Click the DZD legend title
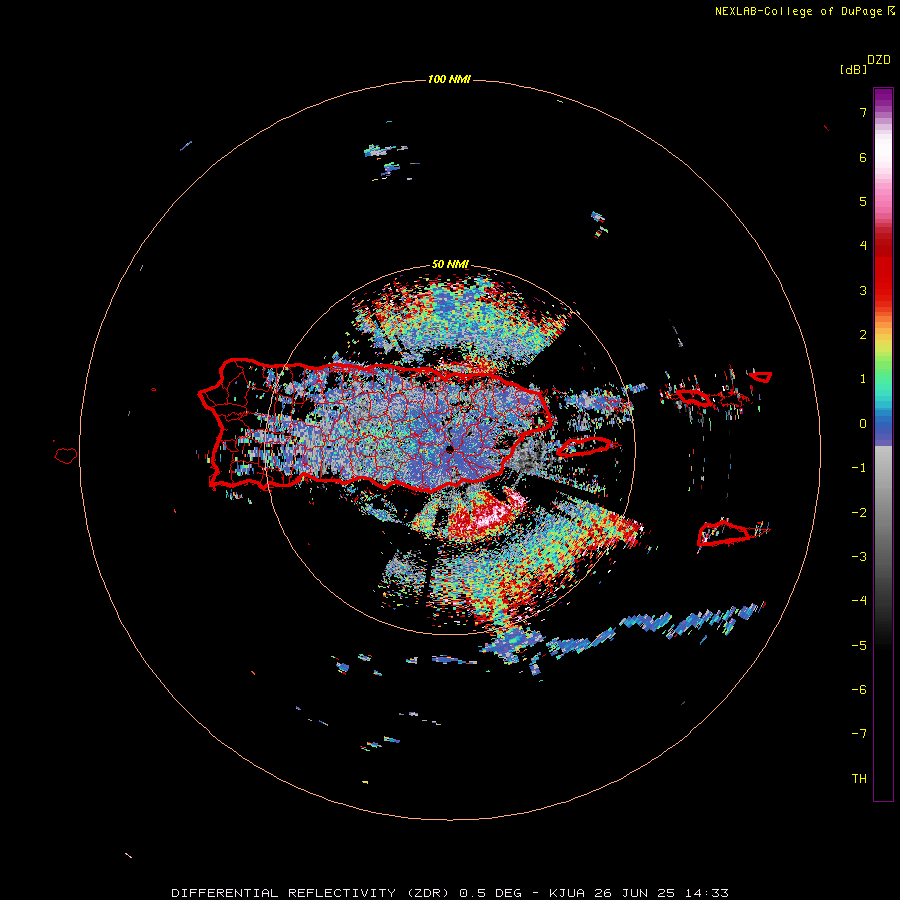The image size is (900, 900). pyautogui.click(x=879, y=60)
